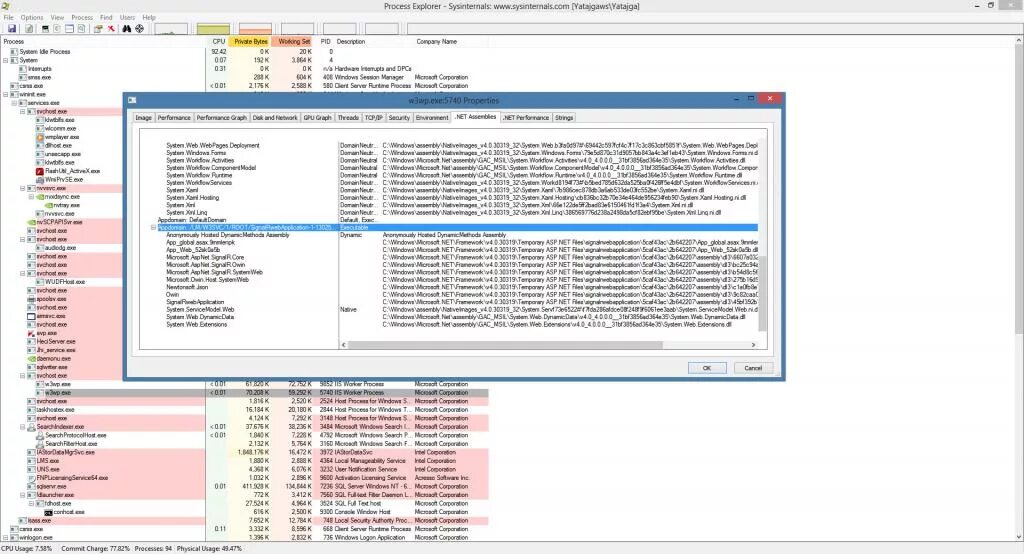Open the System Information toolbar icon
The image size is (1024, 554).
(45, 29)
